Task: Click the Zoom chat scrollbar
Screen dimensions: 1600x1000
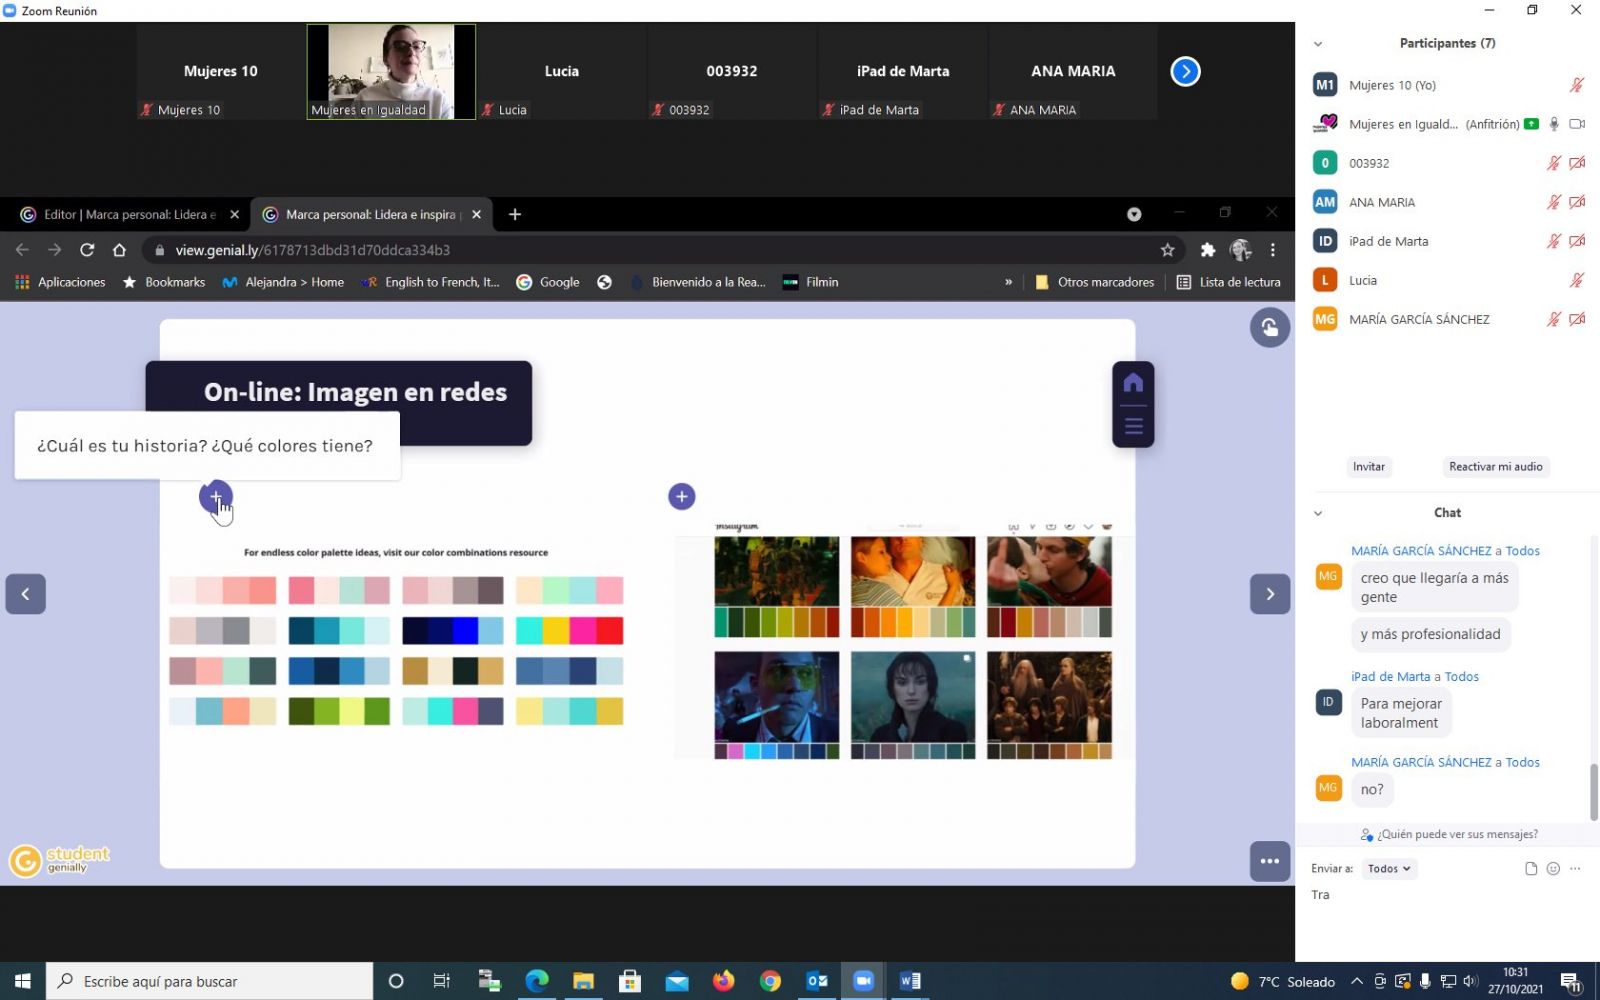Action: 1593,791
